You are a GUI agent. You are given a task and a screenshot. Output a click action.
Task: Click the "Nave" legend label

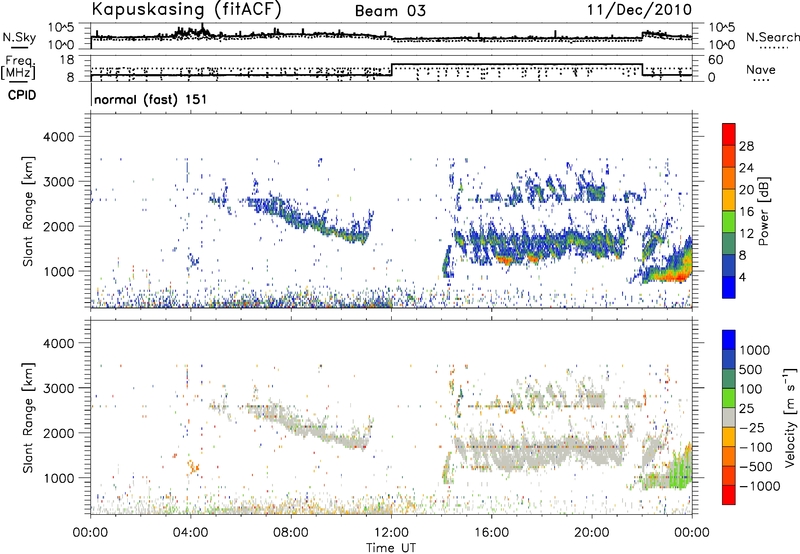[x=761, y=70]
